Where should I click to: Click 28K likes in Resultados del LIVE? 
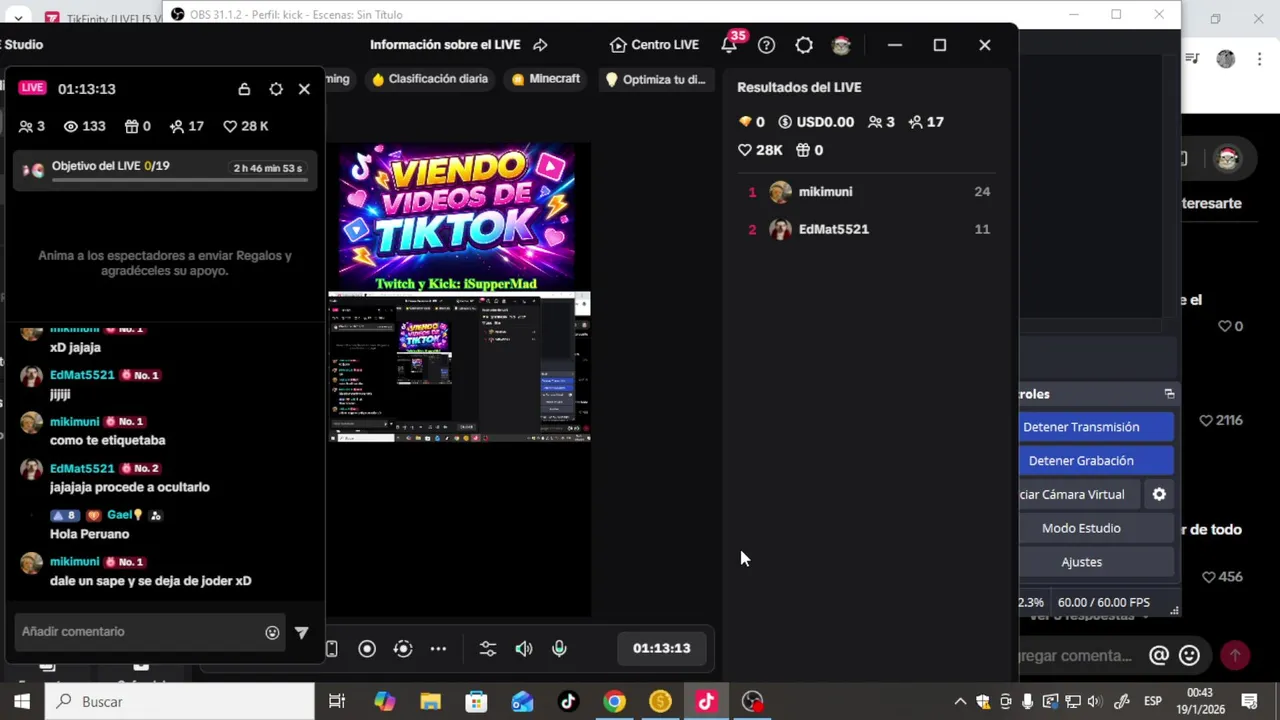coord(760,150)
